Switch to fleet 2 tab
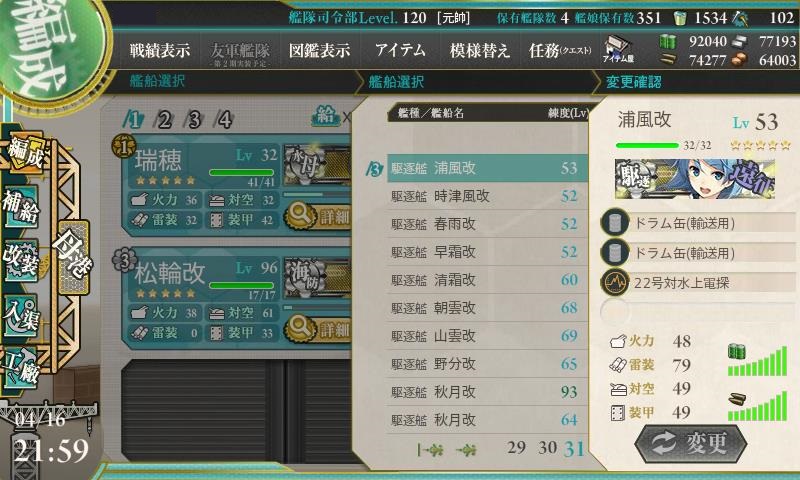800x480 pixels. pyautogui.click(x=164, y=120)
